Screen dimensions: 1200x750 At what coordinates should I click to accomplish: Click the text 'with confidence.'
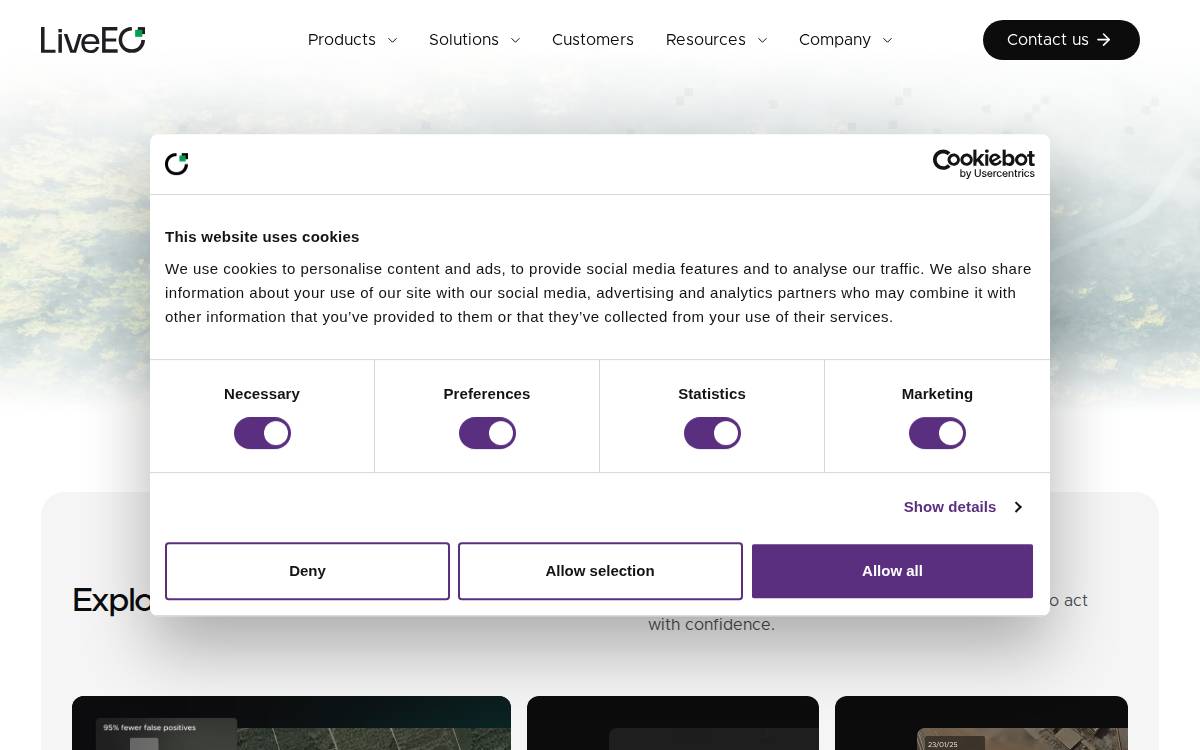(711, 625)
